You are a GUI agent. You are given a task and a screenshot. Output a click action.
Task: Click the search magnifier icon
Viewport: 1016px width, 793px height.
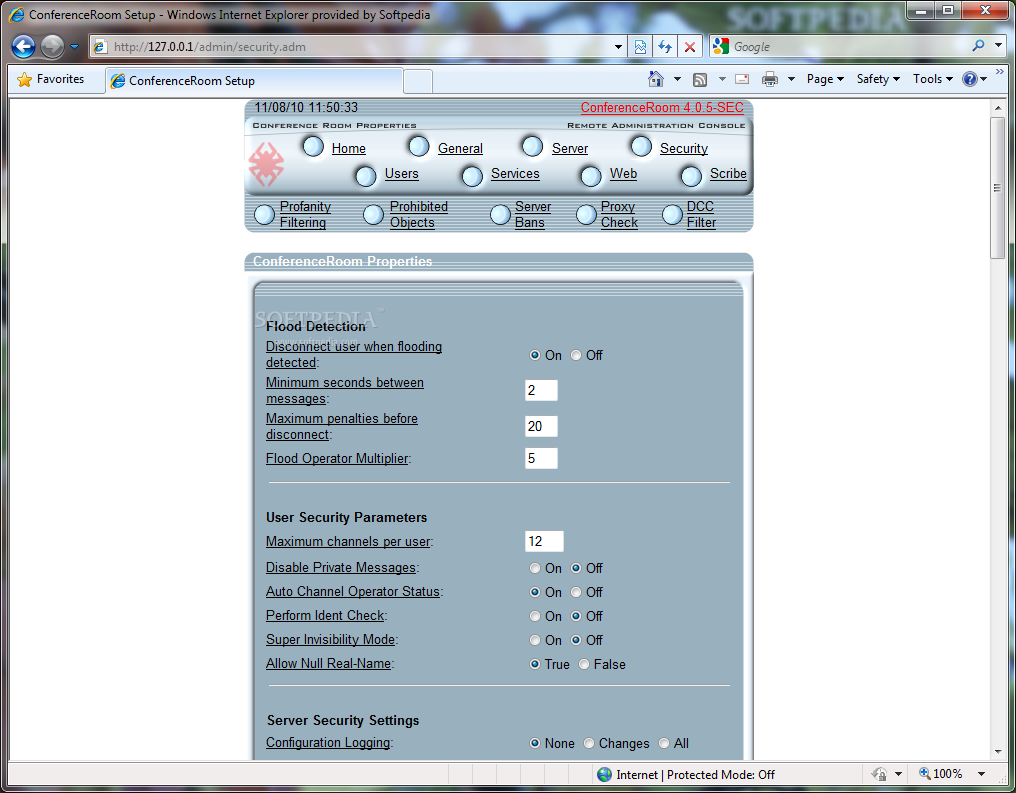click(x=978, y=45)
